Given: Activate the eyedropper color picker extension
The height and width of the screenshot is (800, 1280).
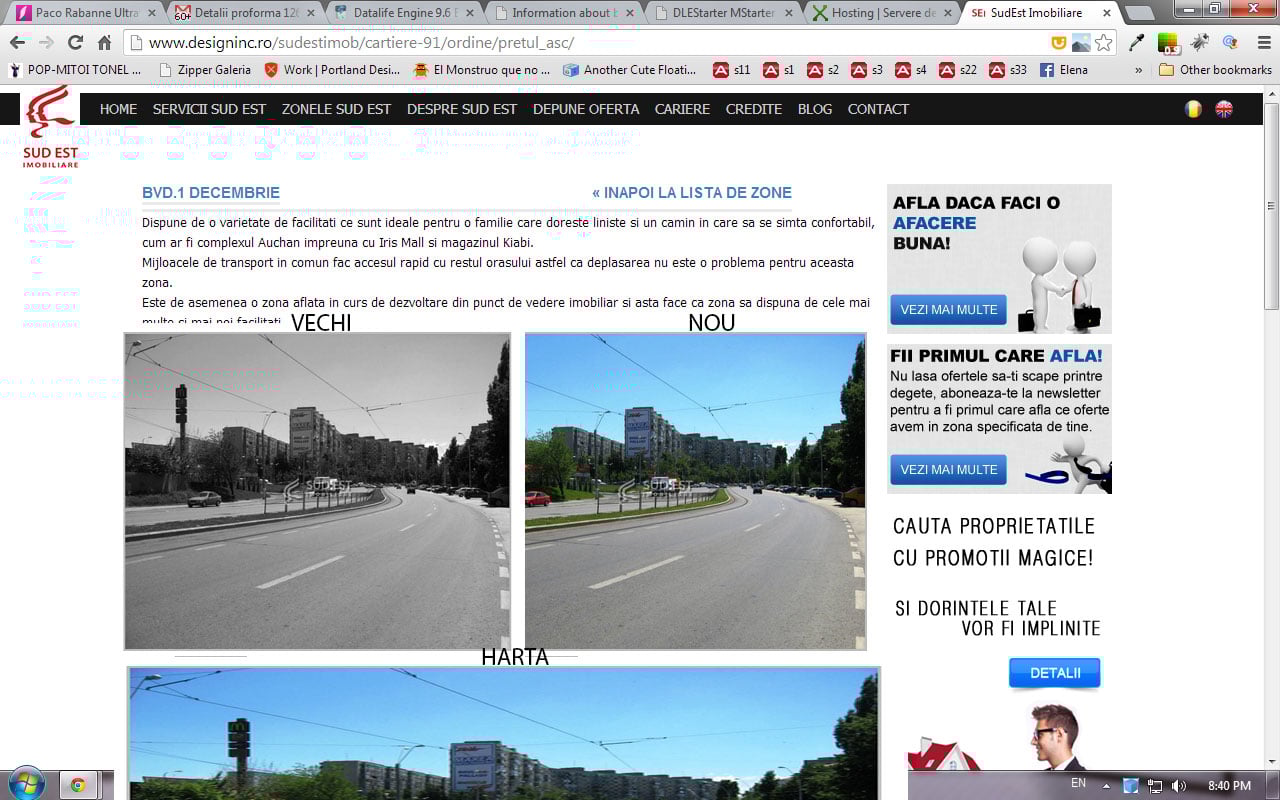Looking at the screenshot, I should [x=1136, y=43].
